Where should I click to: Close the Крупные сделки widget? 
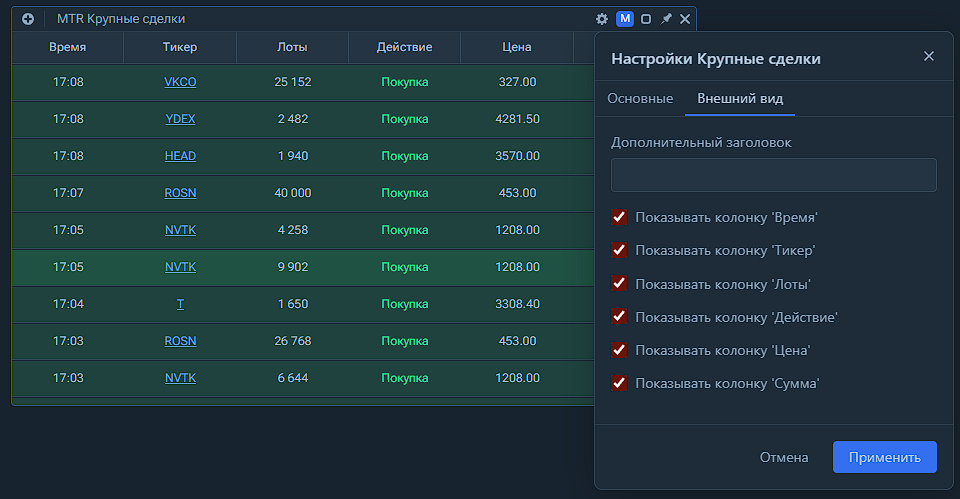point(685,19)
